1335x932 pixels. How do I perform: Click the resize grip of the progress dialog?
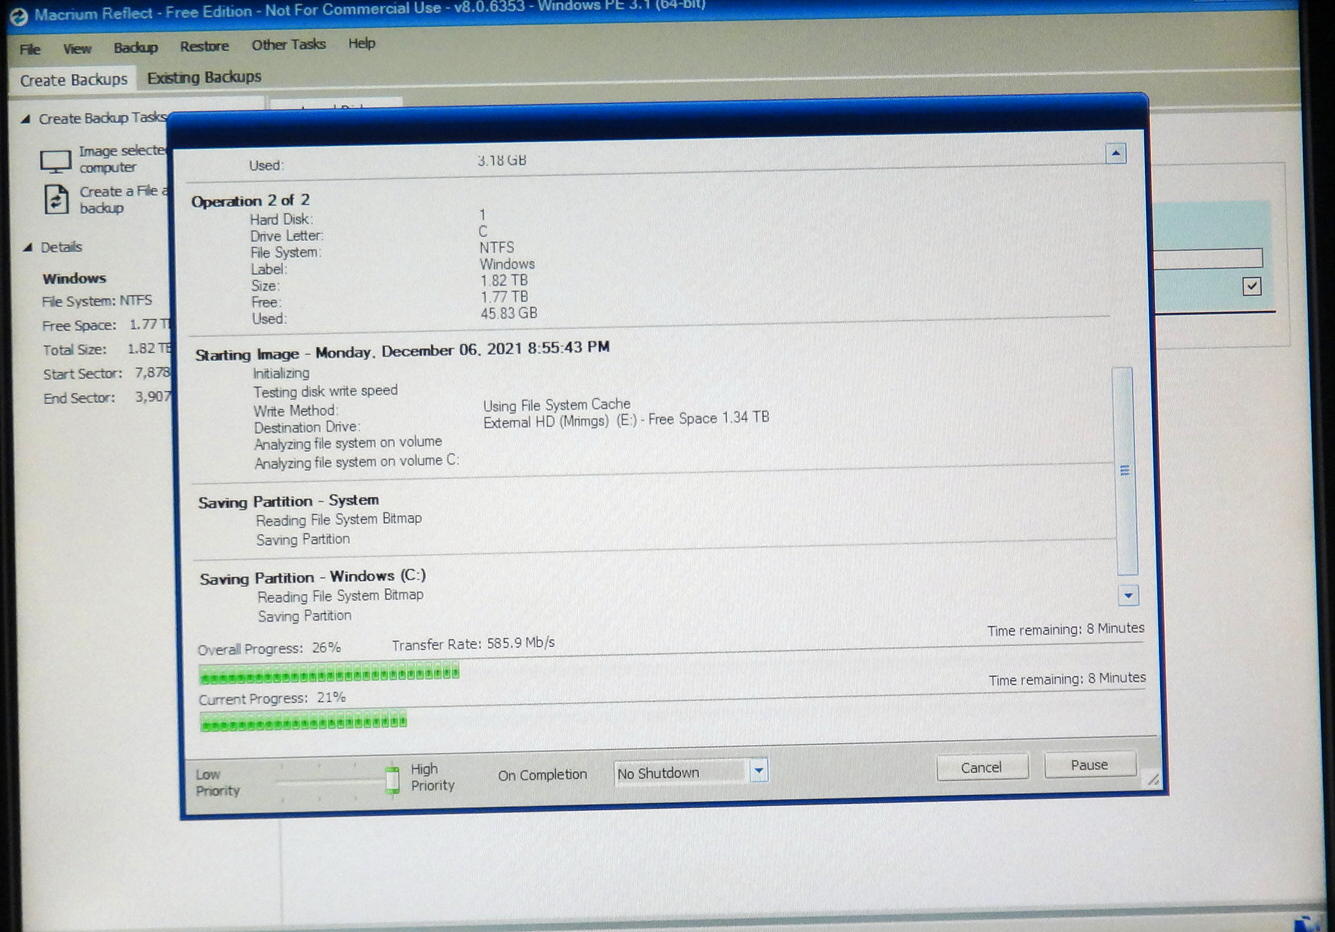tap(1152, 779)
